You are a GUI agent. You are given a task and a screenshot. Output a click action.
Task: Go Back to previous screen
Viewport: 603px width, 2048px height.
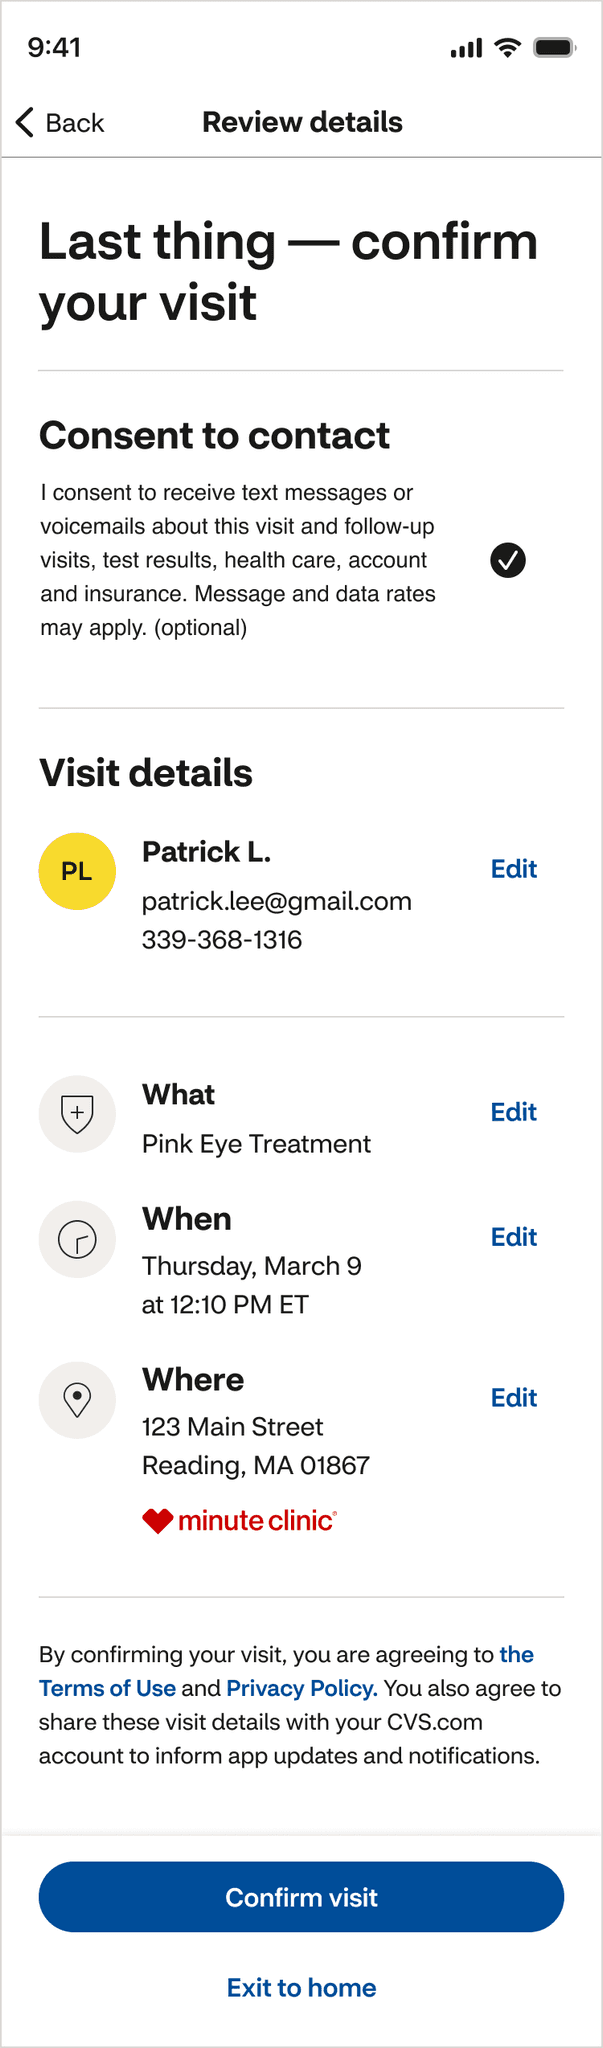(x=60, y=122)
